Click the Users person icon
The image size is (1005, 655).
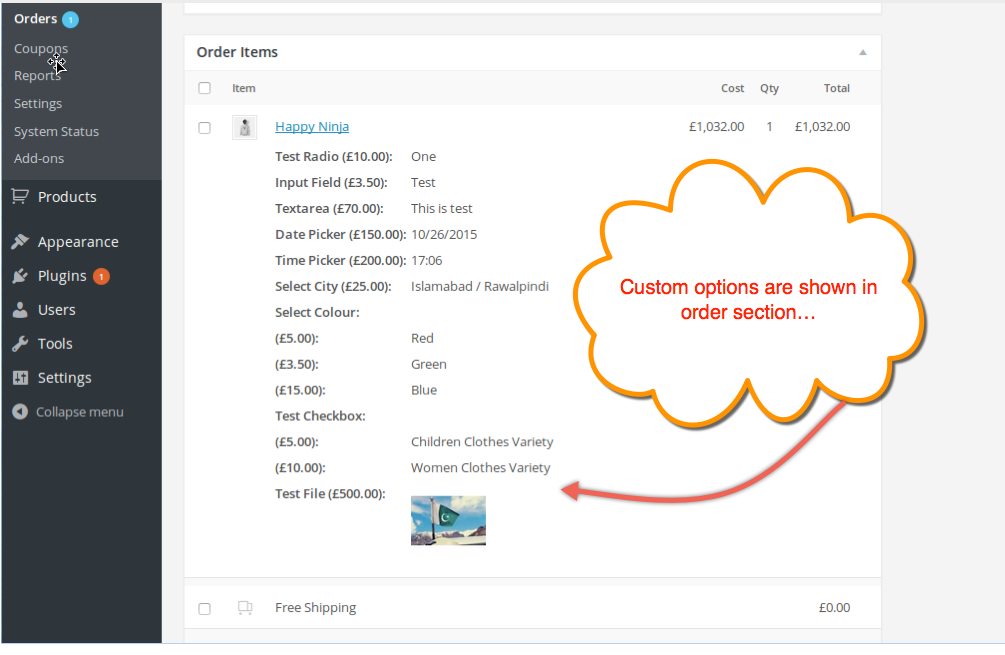pos(20,310)
